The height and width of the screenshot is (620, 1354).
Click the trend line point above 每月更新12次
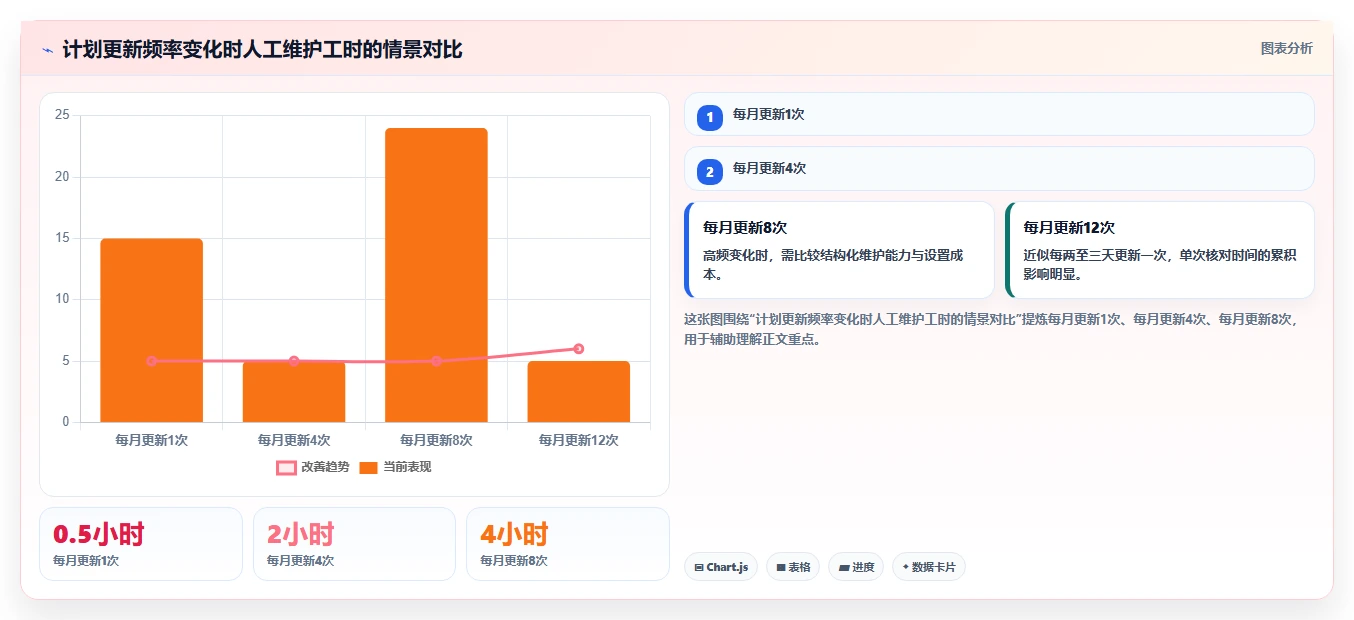(579, 349)
